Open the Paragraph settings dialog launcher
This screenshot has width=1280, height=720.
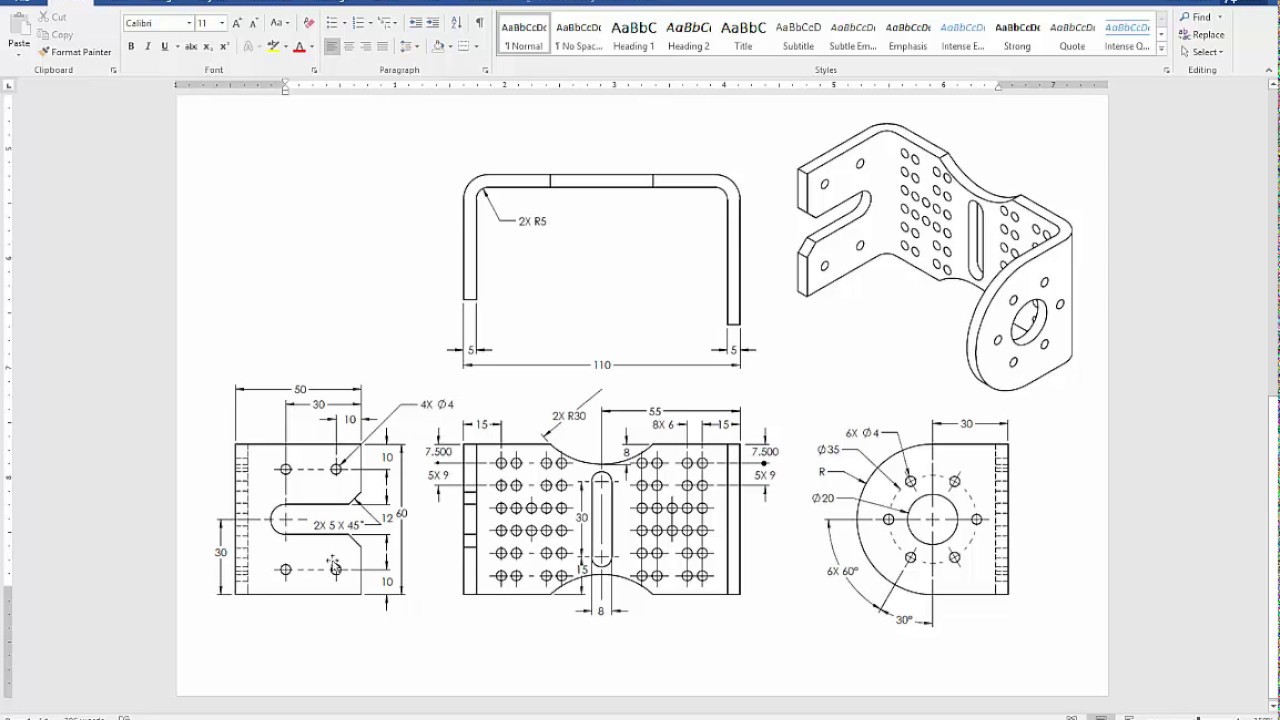click(x=486, y=71)
